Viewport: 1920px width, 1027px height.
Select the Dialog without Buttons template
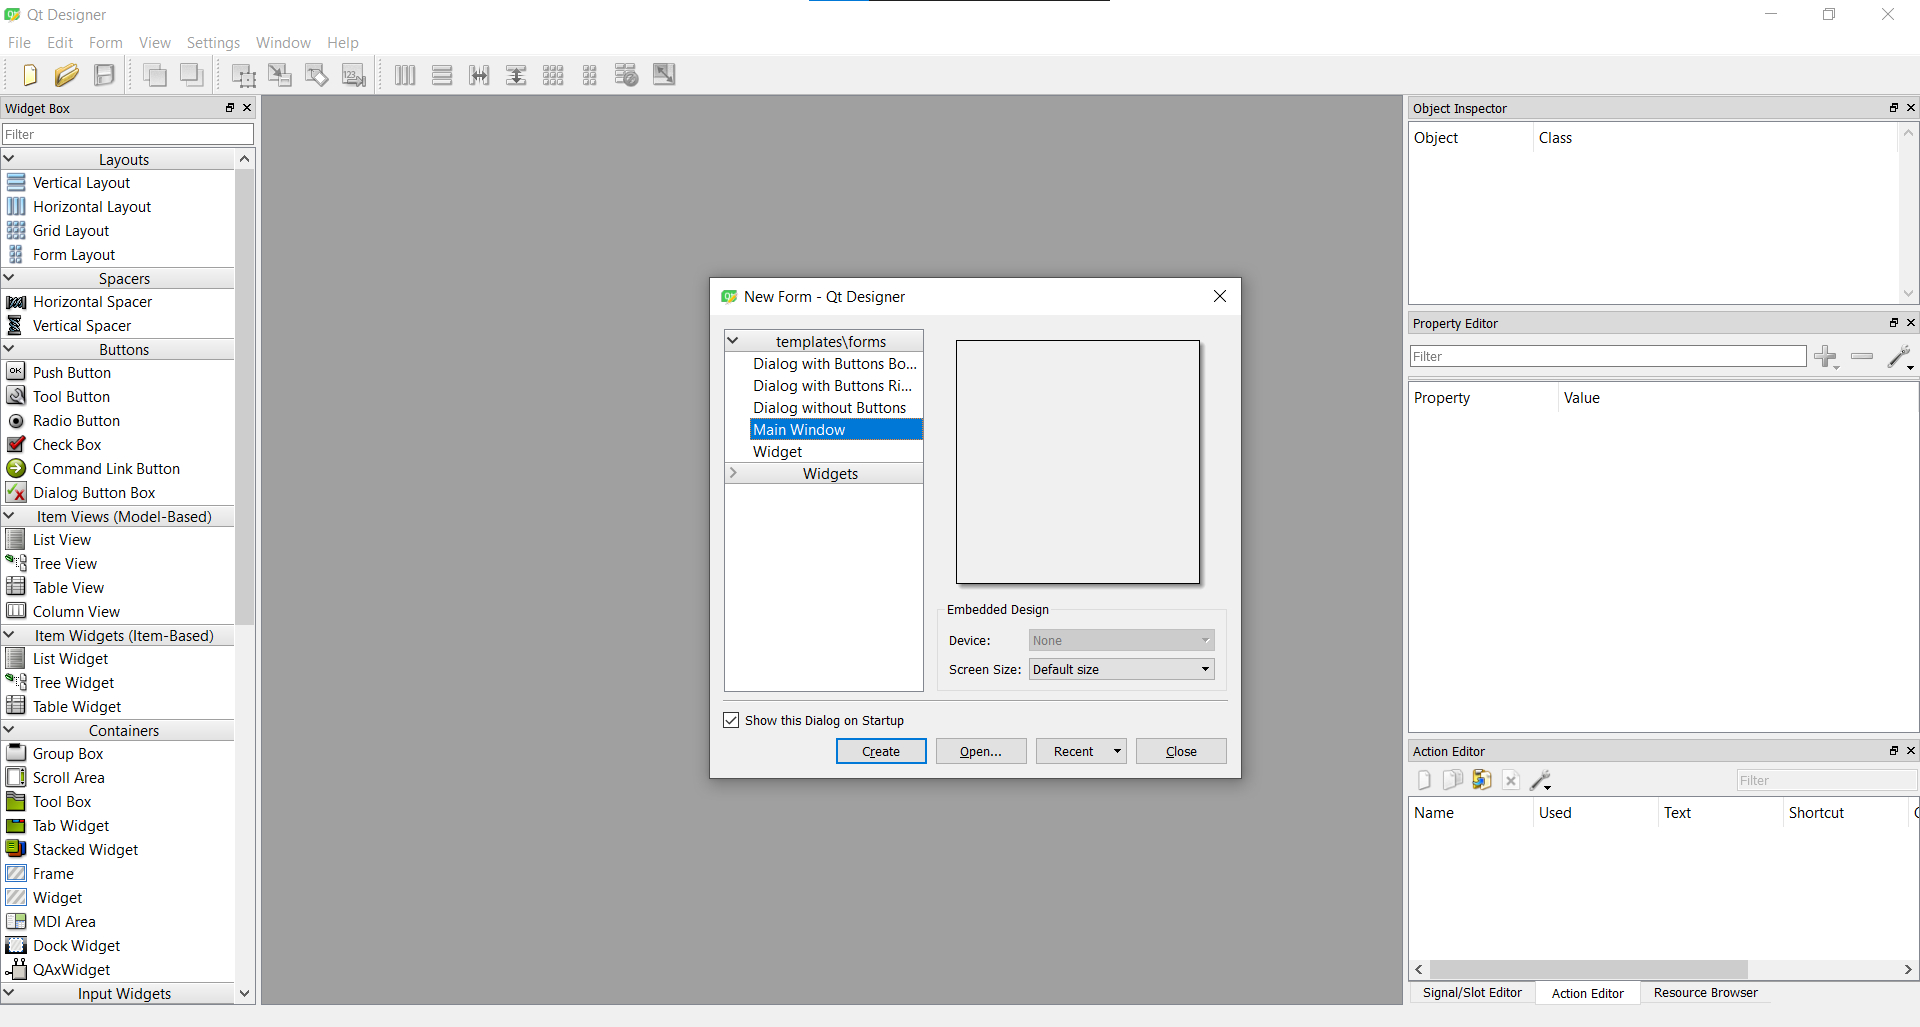click(x=829, y=407)
